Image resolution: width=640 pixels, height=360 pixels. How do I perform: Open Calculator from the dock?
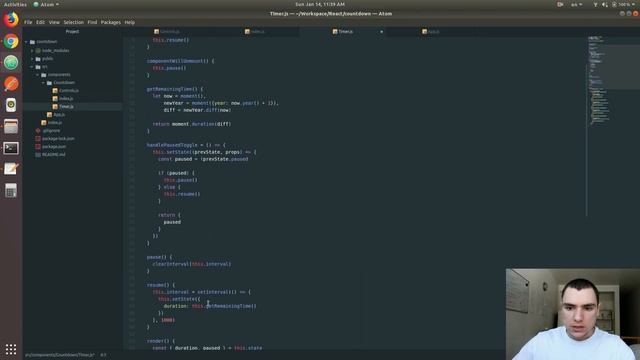[x=11, y=190]
